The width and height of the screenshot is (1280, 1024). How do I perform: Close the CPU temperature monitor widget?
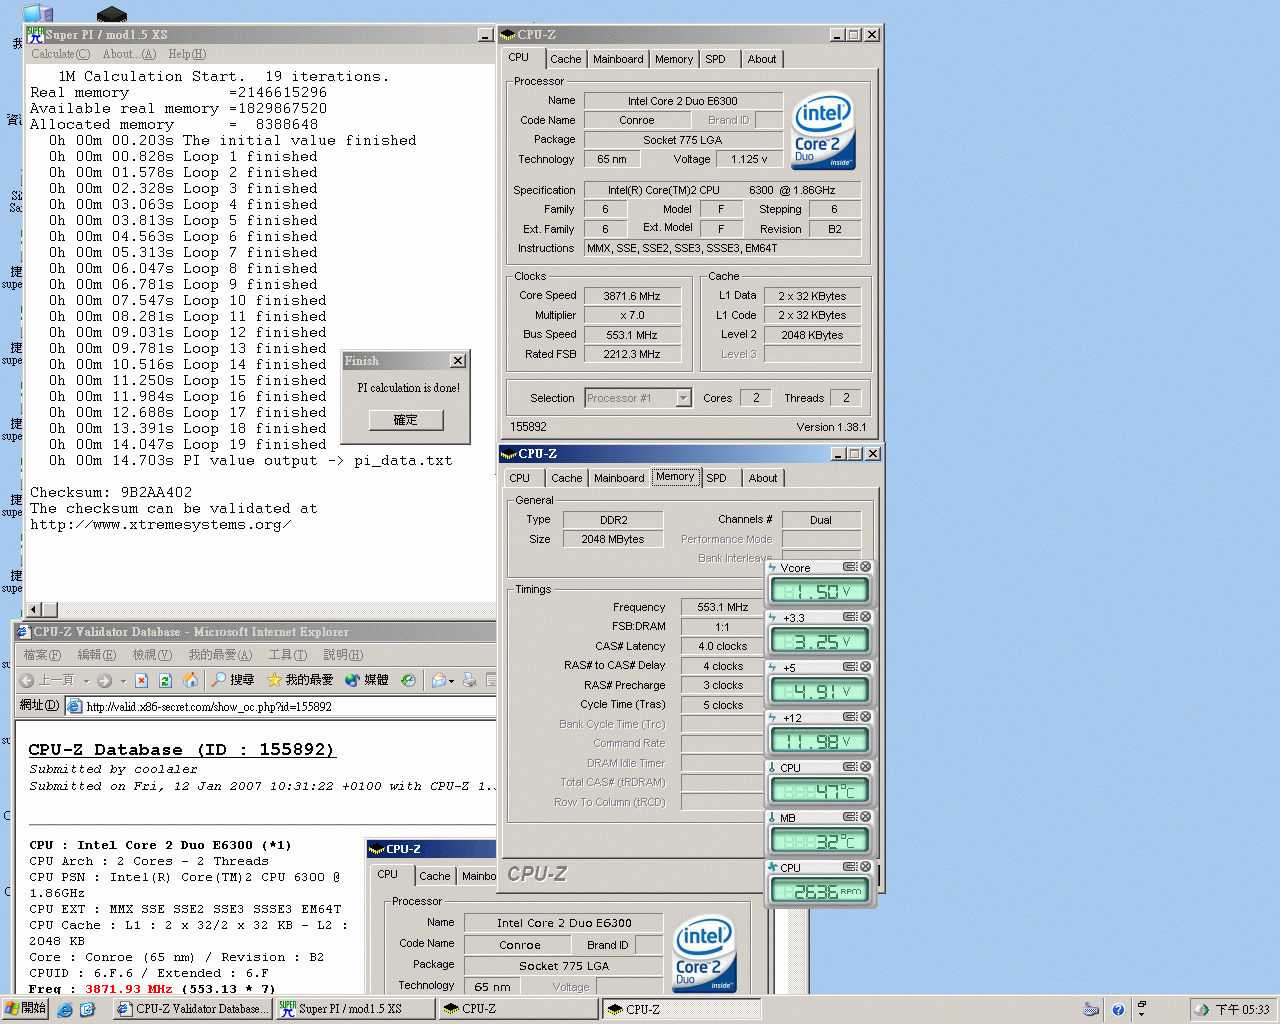tap(866, 767)
